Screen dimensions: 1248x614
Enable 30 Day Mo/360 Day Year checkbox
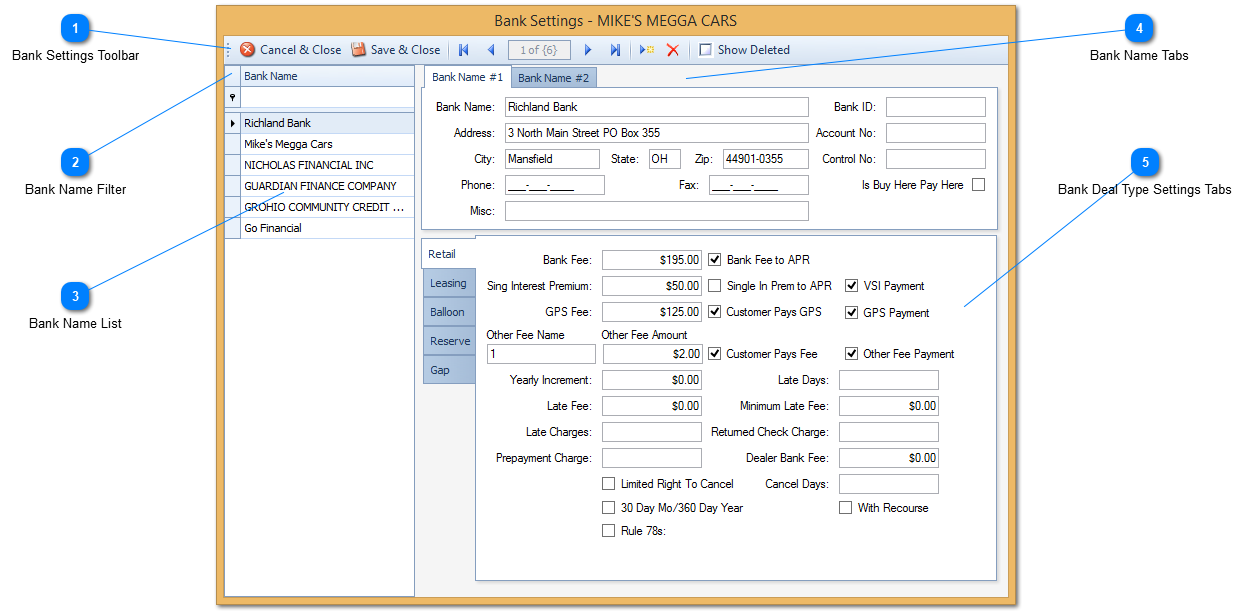tap(608, 508)
